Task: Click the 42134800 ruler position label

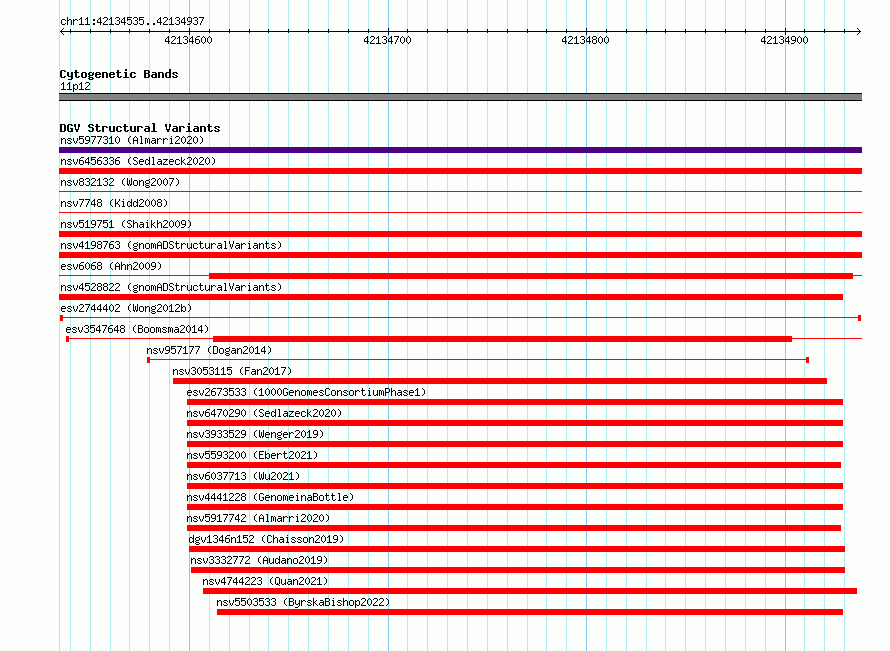Action: [585, 40]
